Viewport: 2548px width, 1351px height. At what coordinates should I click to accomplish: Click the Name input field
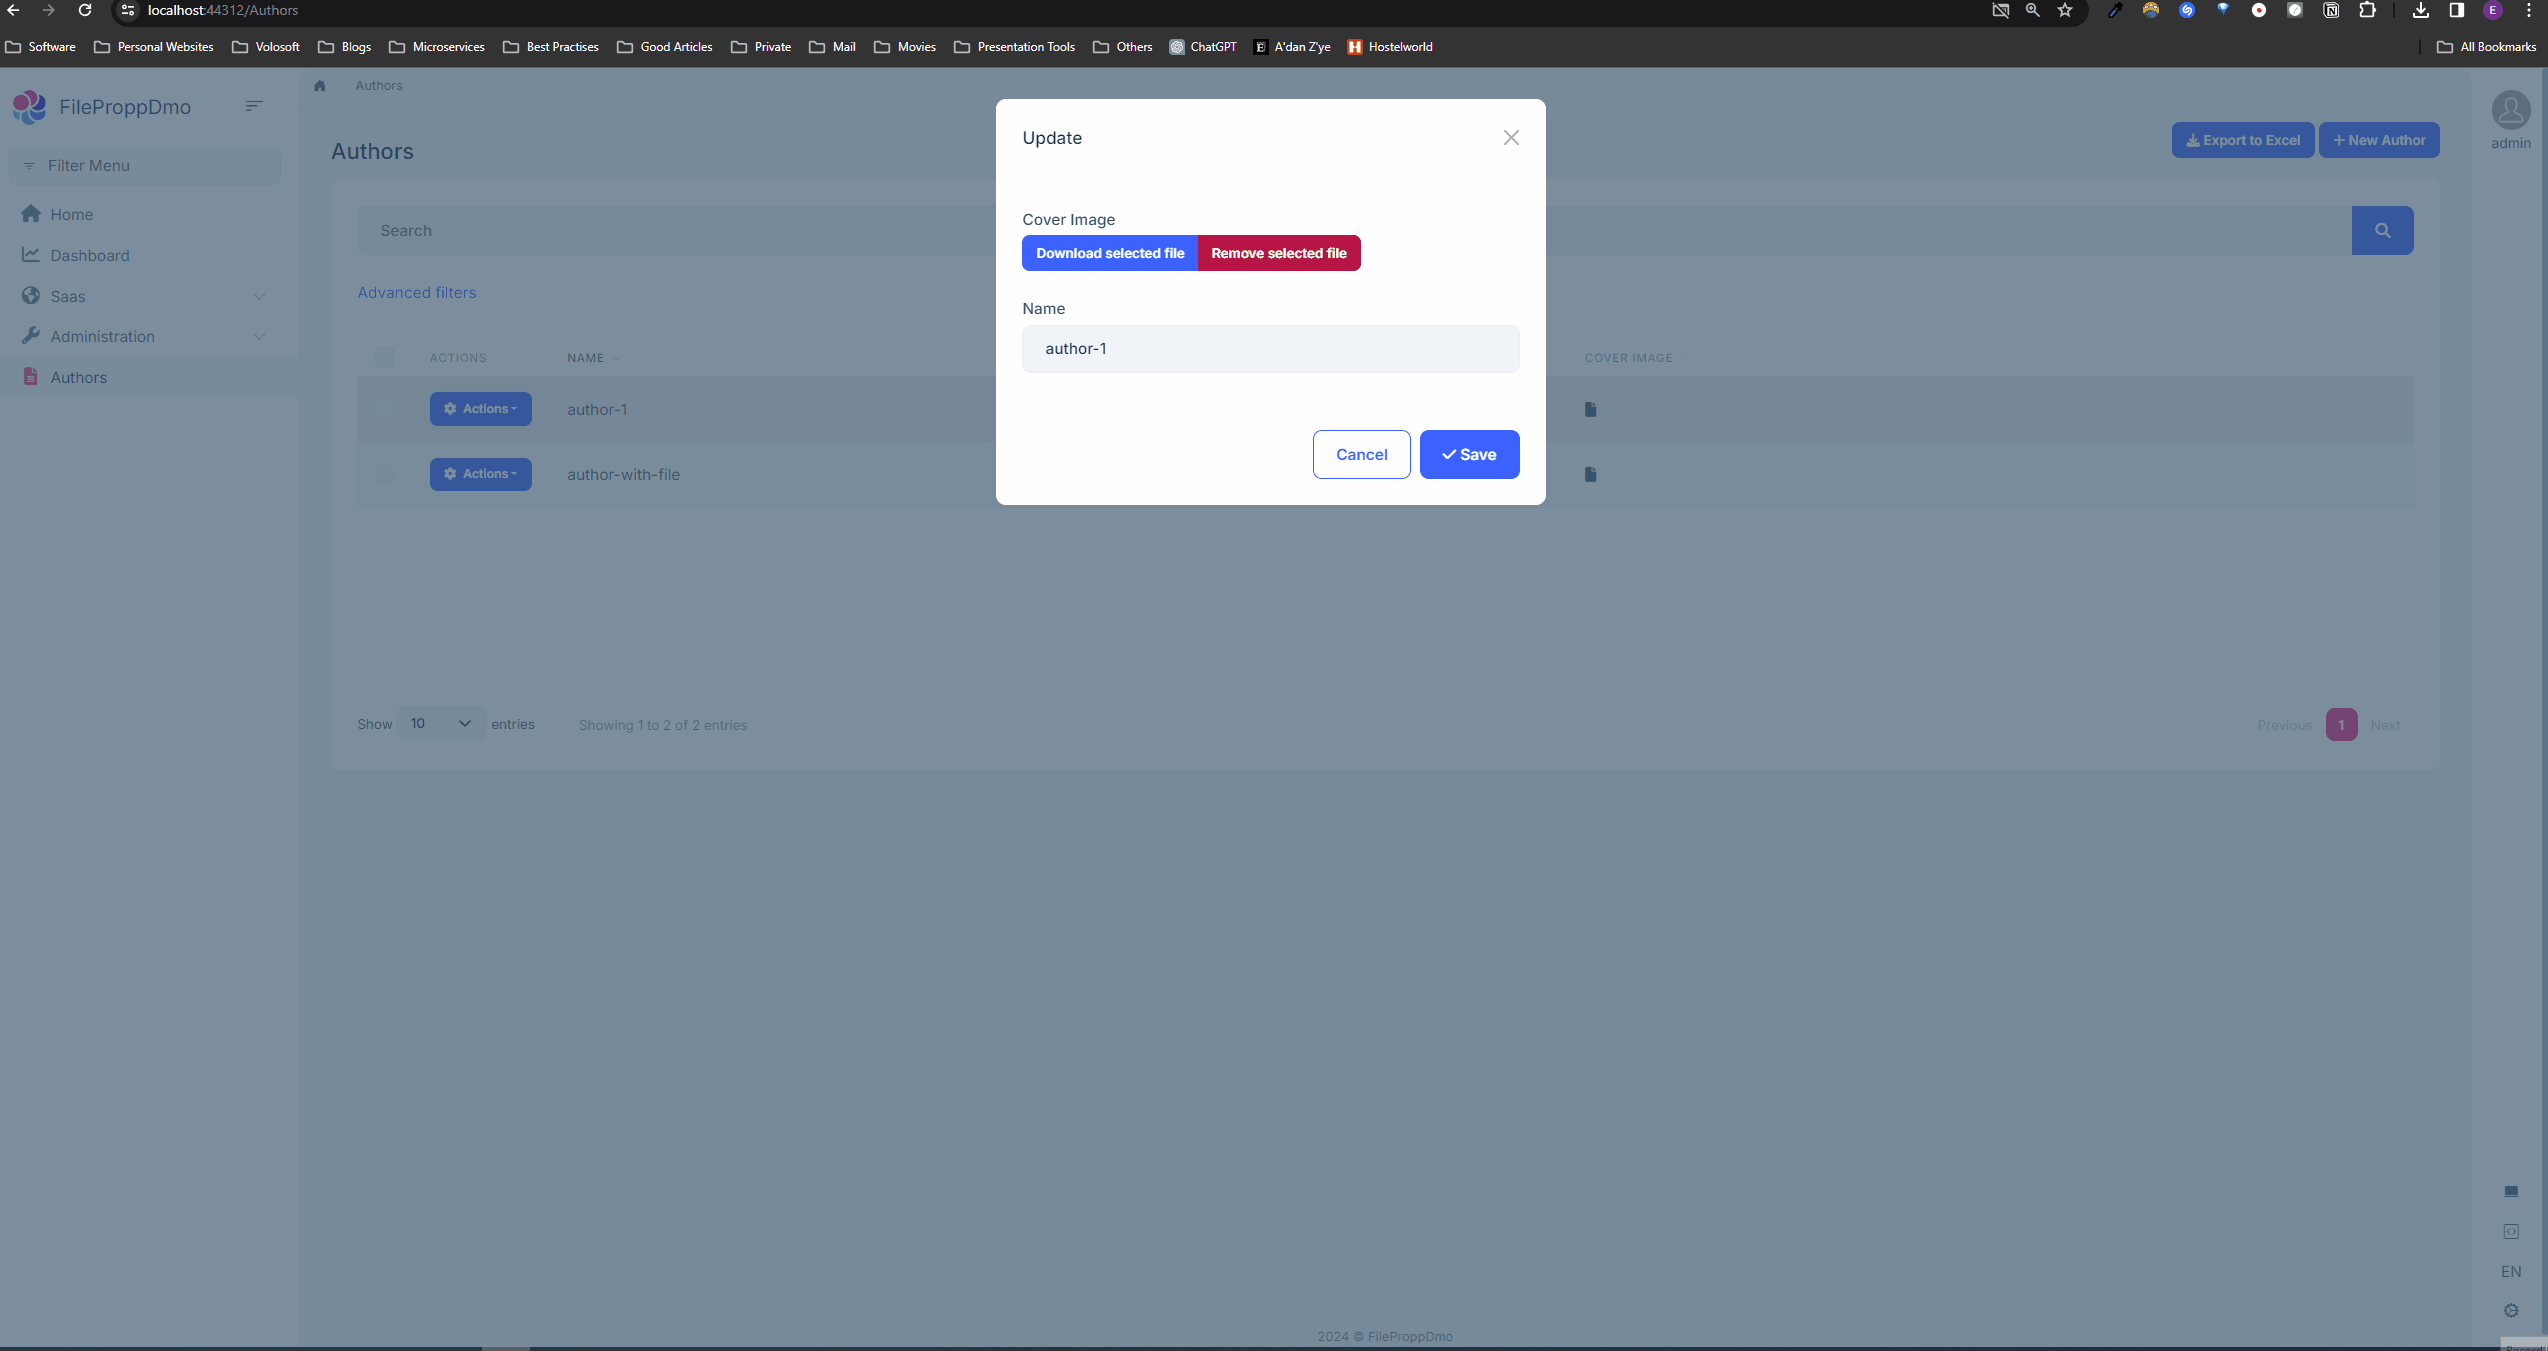pos(1270,349)
